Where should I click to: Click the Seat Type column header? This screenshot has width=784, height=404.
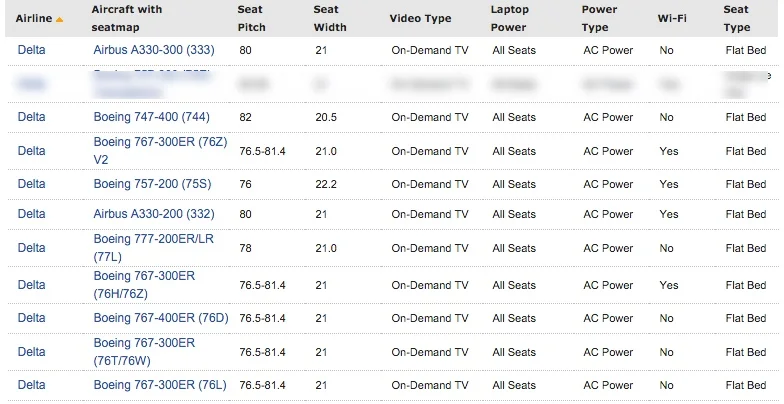click(x=736, y=18)
